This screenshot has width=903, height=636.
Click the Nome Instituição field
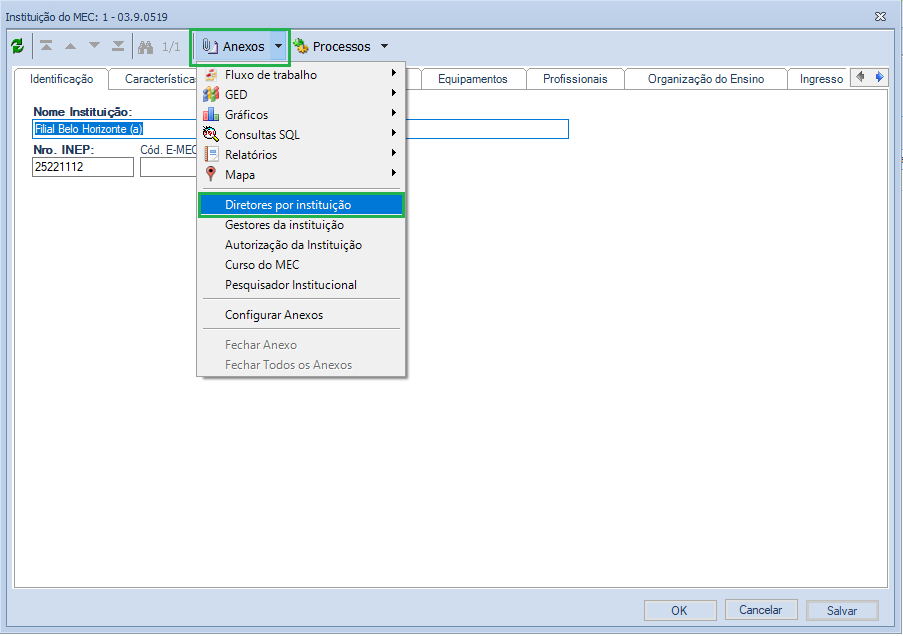click(300, 129)
